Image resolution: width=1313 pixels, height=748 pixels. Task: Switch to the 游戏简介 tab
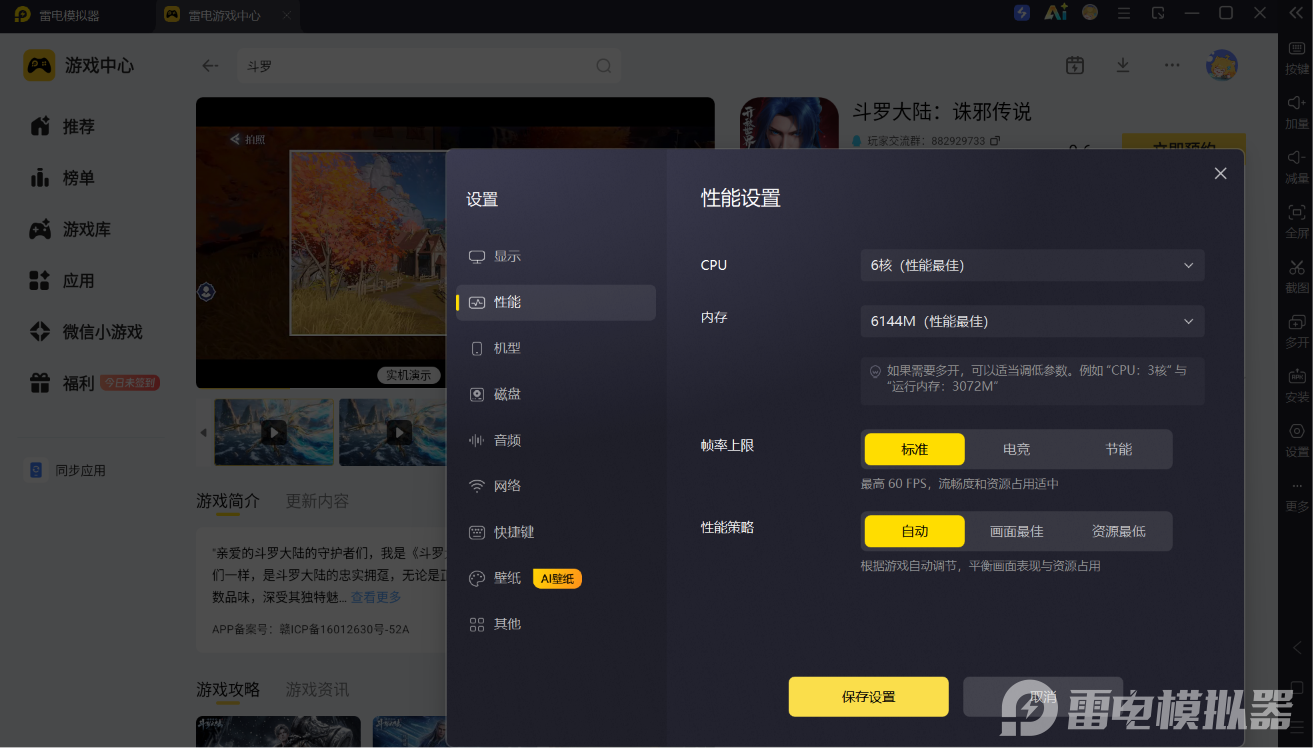228,501
